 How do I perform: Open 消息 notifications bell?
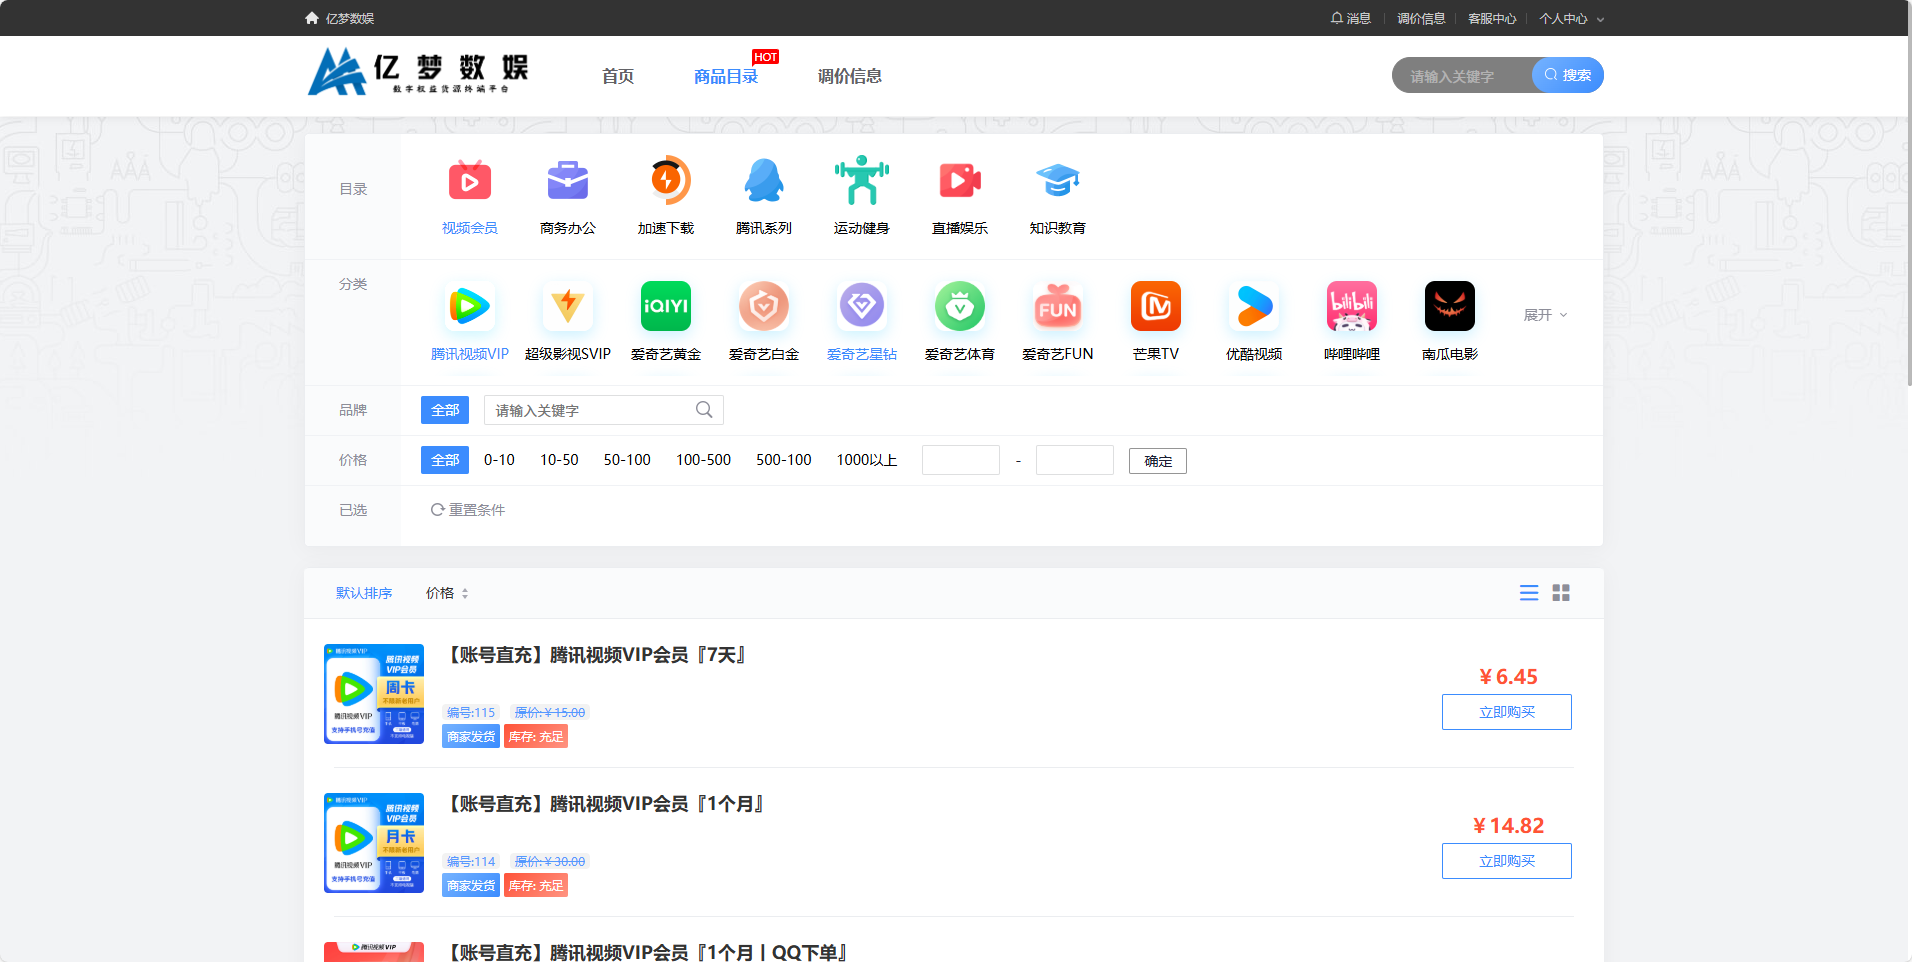1350,18
